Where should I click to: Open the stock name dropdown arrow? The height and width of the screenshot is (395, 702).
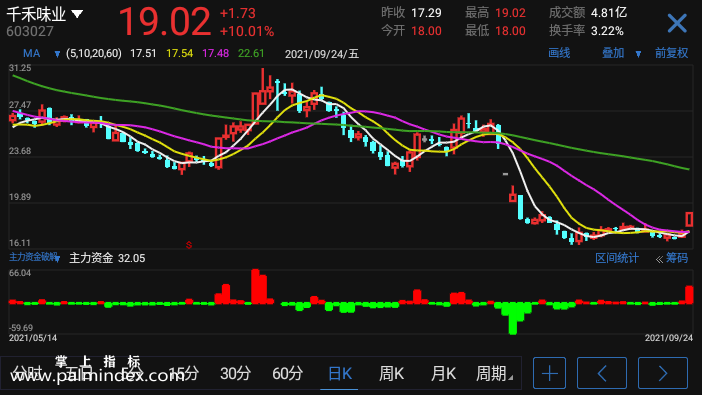pos(77,14)
